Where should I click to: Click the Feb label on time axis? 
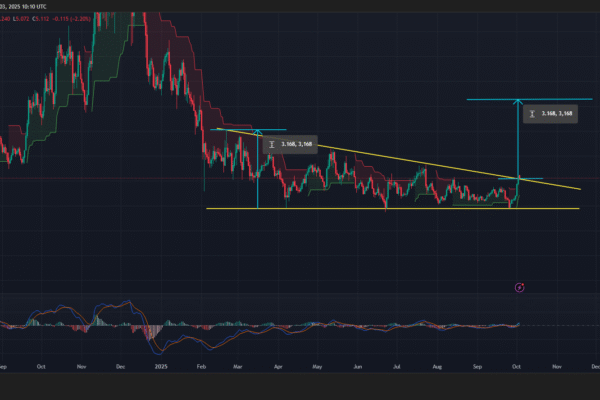click(x=199, y=367)
